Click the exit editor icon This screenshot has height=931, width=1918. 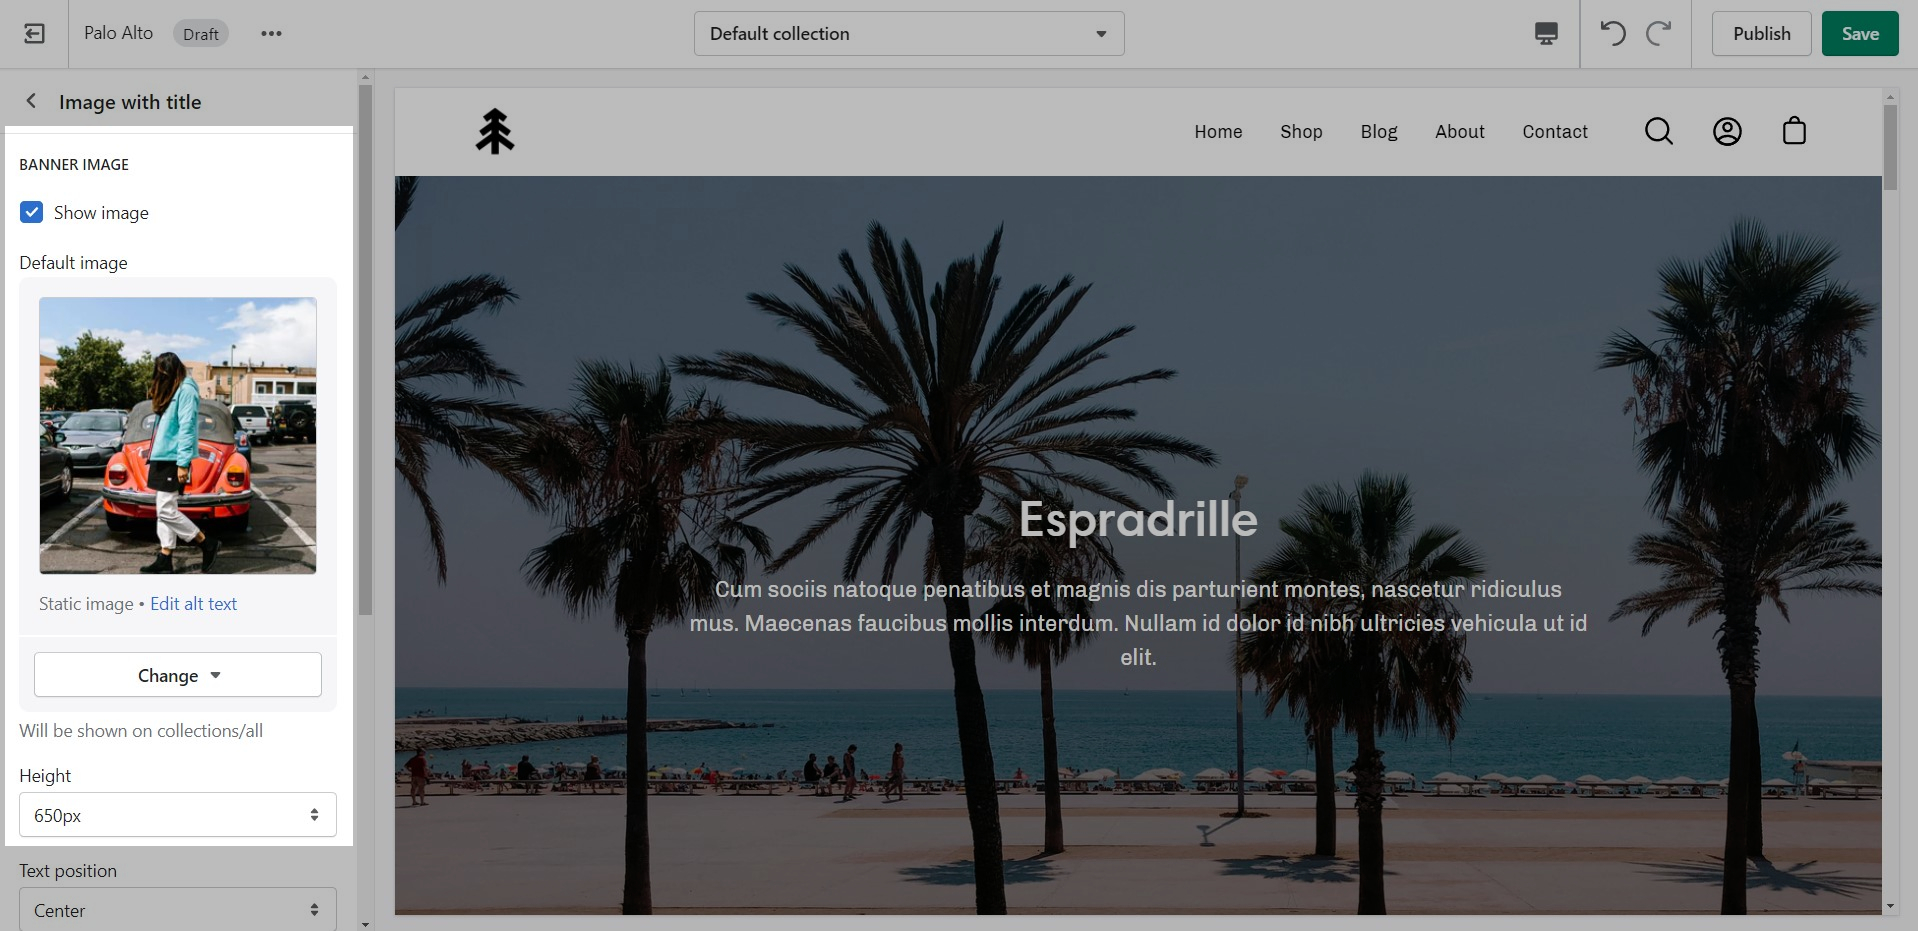(34, 34)
